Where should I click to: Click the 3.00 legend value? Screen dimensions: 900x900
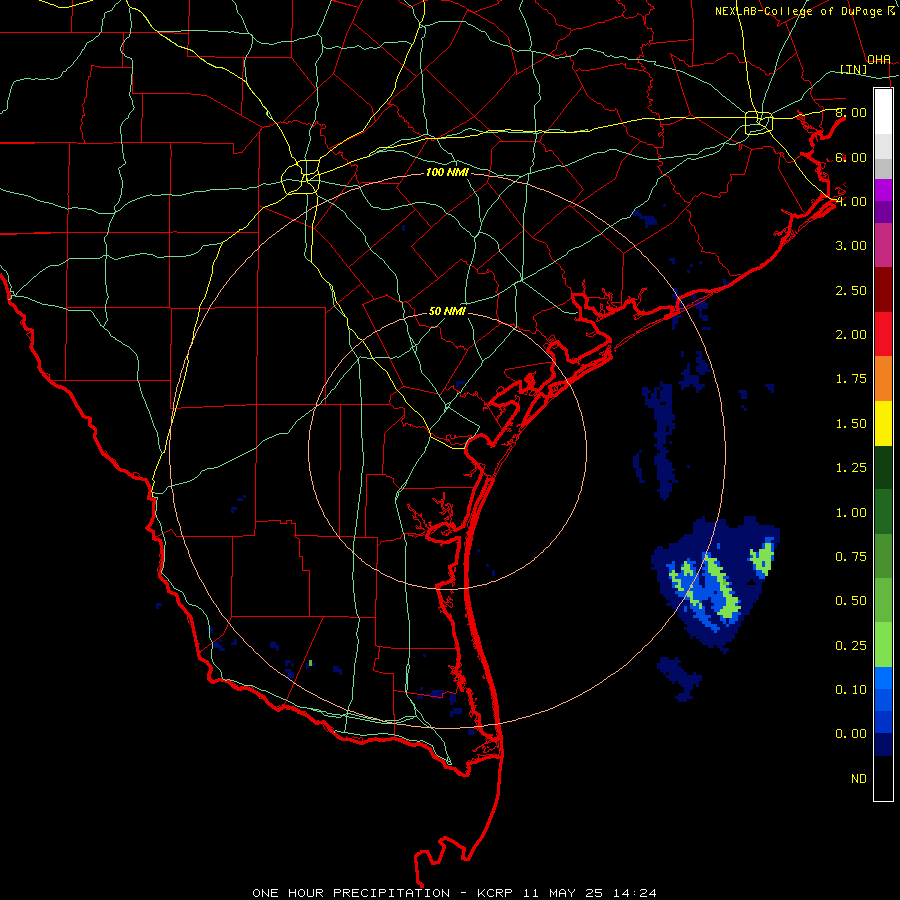point(851,246)
